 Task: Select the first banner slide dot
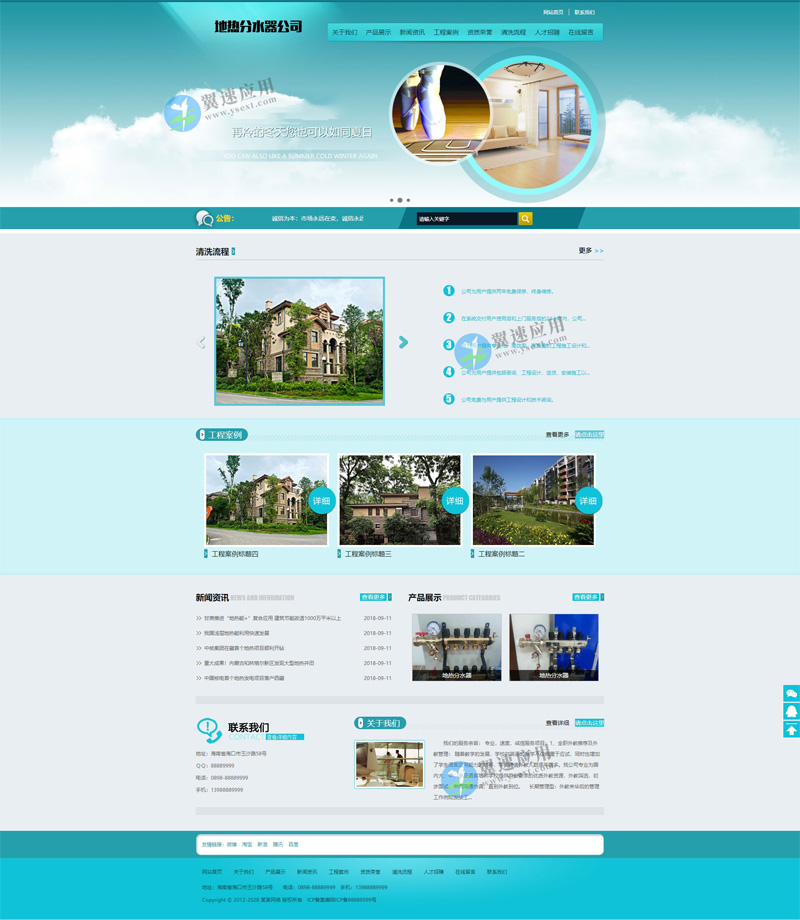(x=391, y=200)
